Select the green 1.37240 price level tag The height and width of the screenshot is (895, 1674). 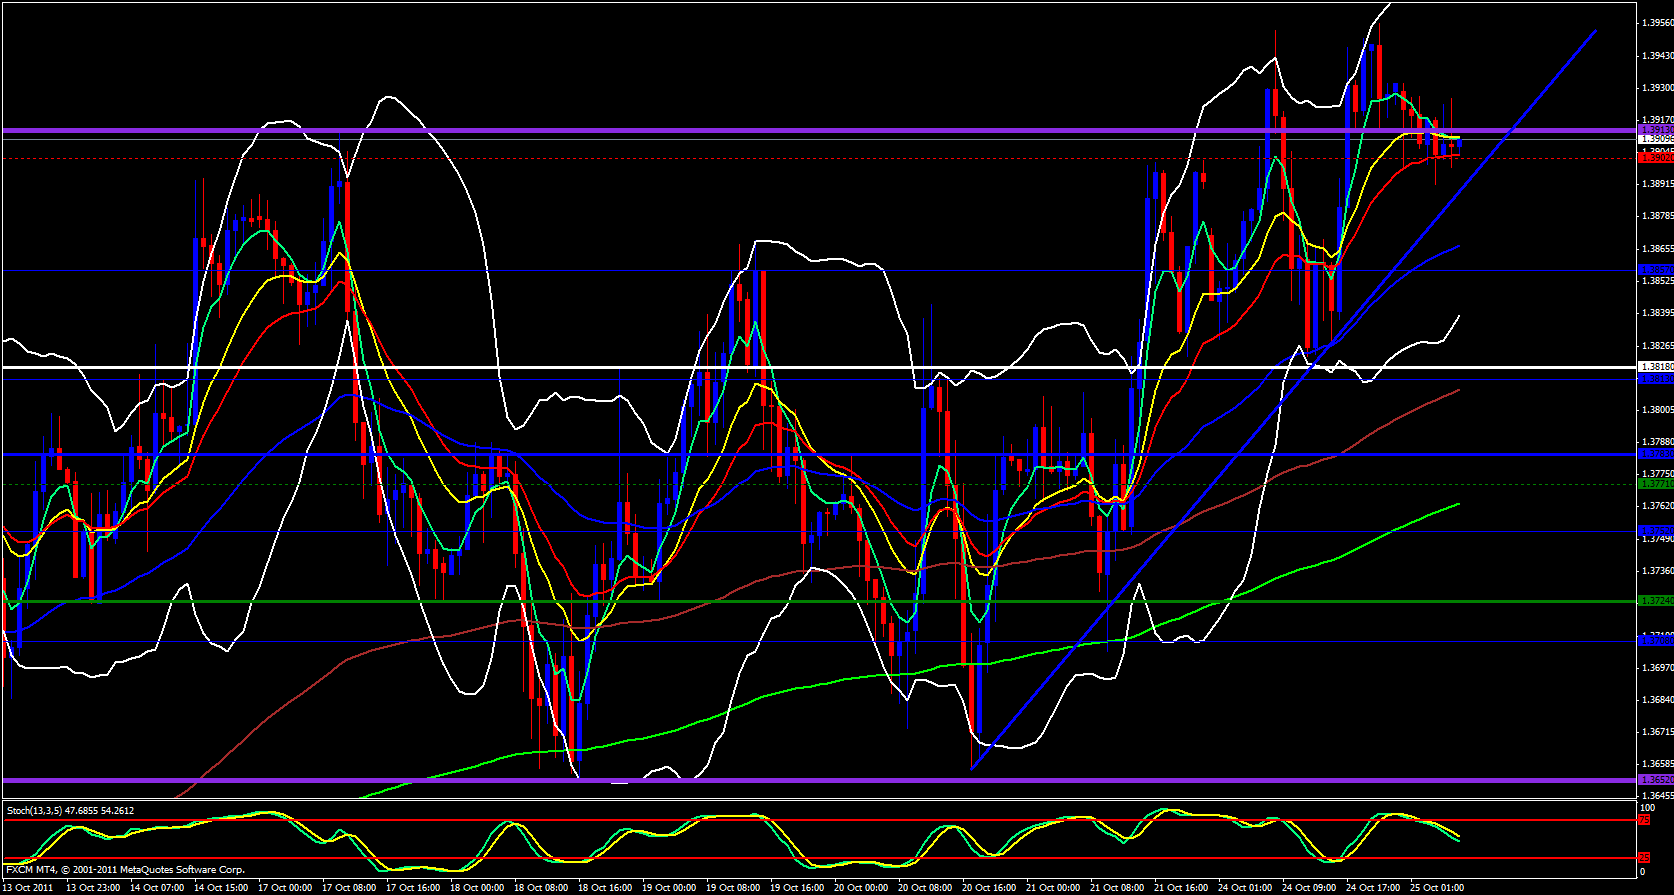coord(1655,601)
